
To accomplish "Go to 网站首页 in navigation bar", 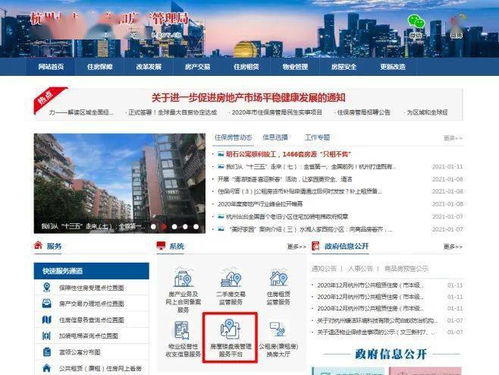I will [51, 67].
